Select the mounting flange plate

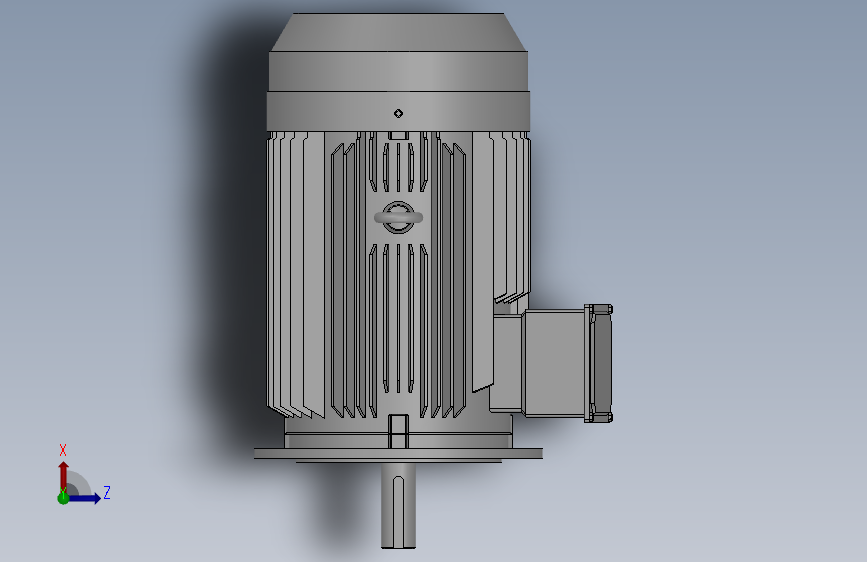click(398, 454)
